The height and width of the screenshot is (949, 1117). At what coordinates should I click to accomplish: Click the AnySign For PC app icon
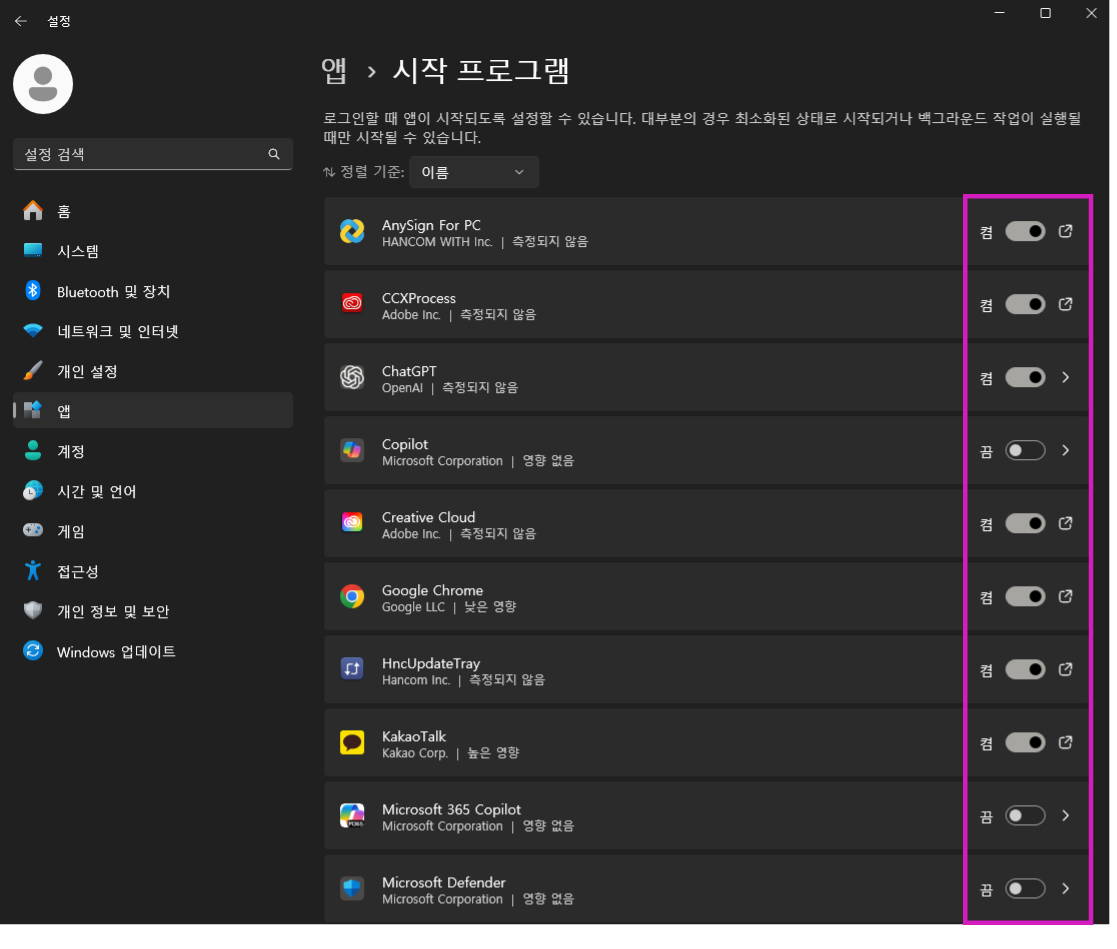352,232
